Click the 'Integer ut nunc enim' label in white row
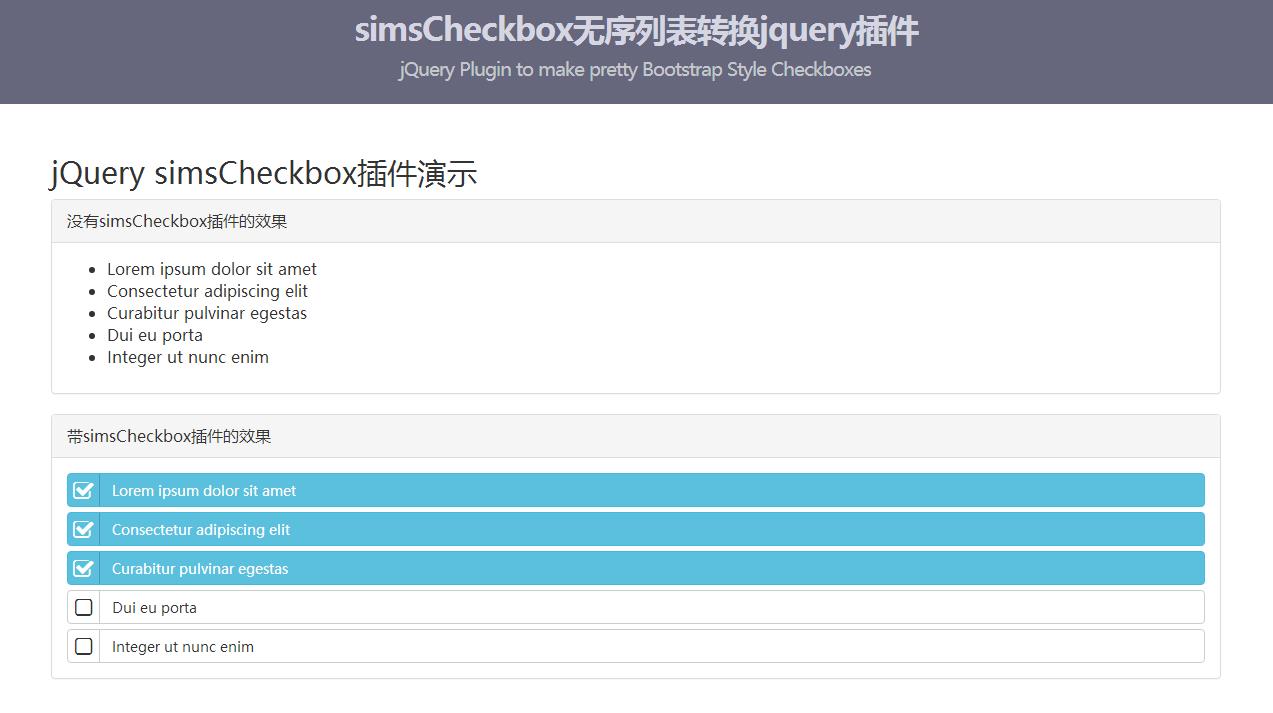This screenshot has width=1273, height=713. pyautogui.click(x=183, y=646)
